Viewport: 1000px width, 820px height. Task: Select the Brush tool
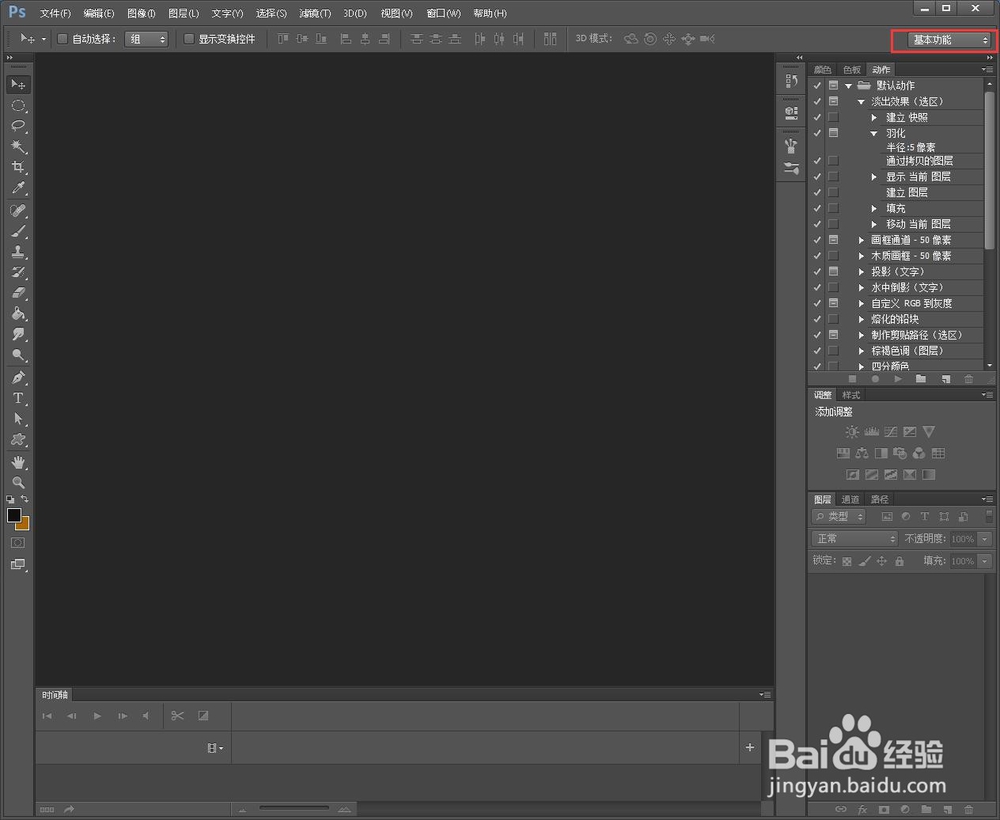point(18,231)
